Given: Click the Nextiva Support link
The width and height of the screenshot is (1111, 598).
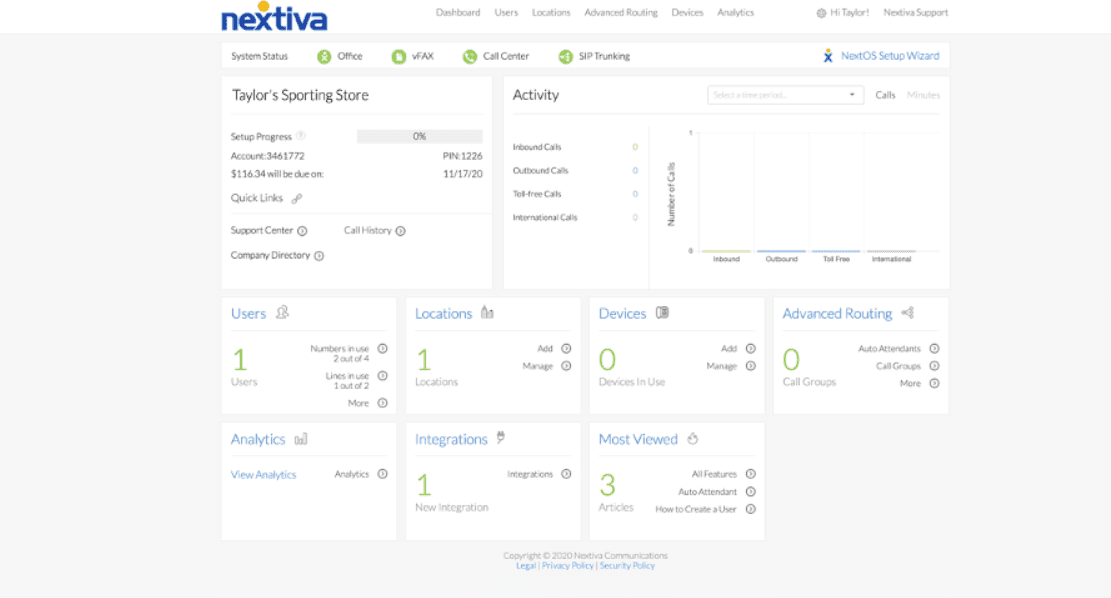Looking at the screenshot, I should pos(915,13).
